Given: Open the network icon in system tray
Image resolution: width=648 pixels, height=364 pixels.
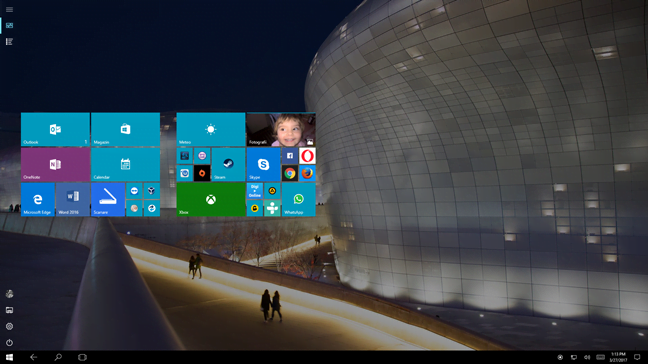Looking at the screenshot, I should (574, 357).
